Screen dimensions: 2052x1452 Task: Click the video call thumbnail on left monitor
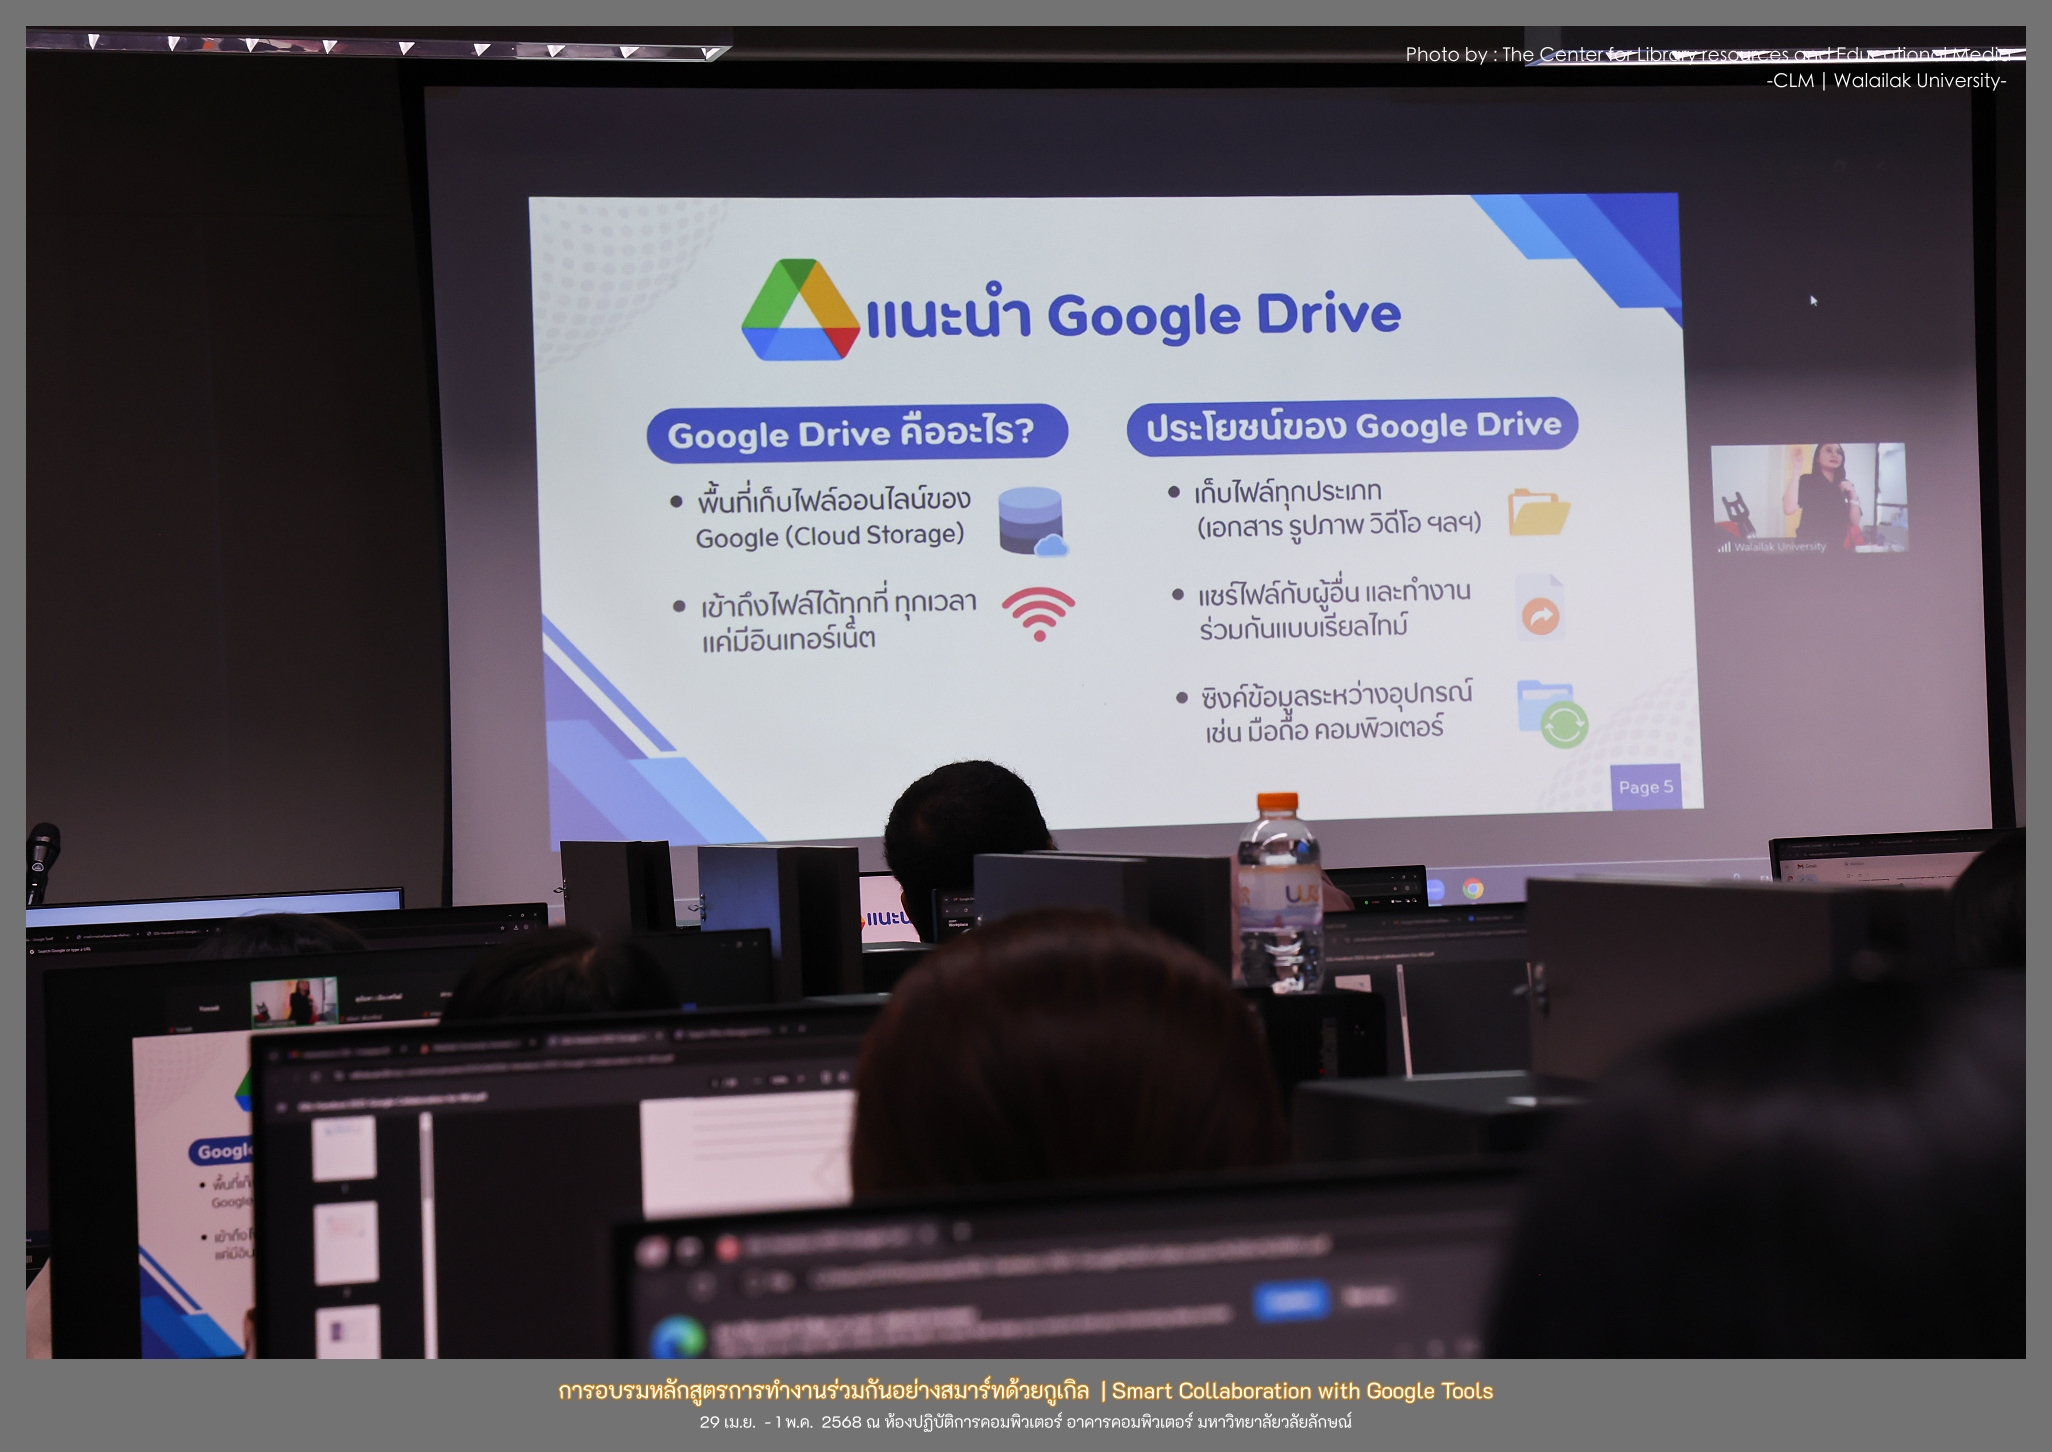(x=293, y=1002)
